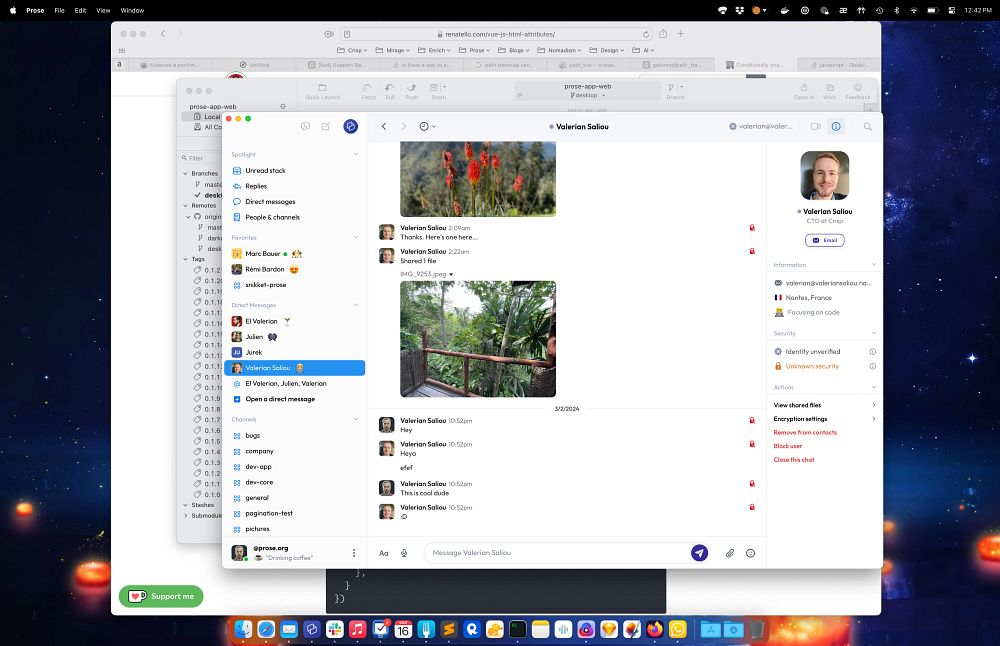Open chat with Rémi Bardon

point(294,269)
